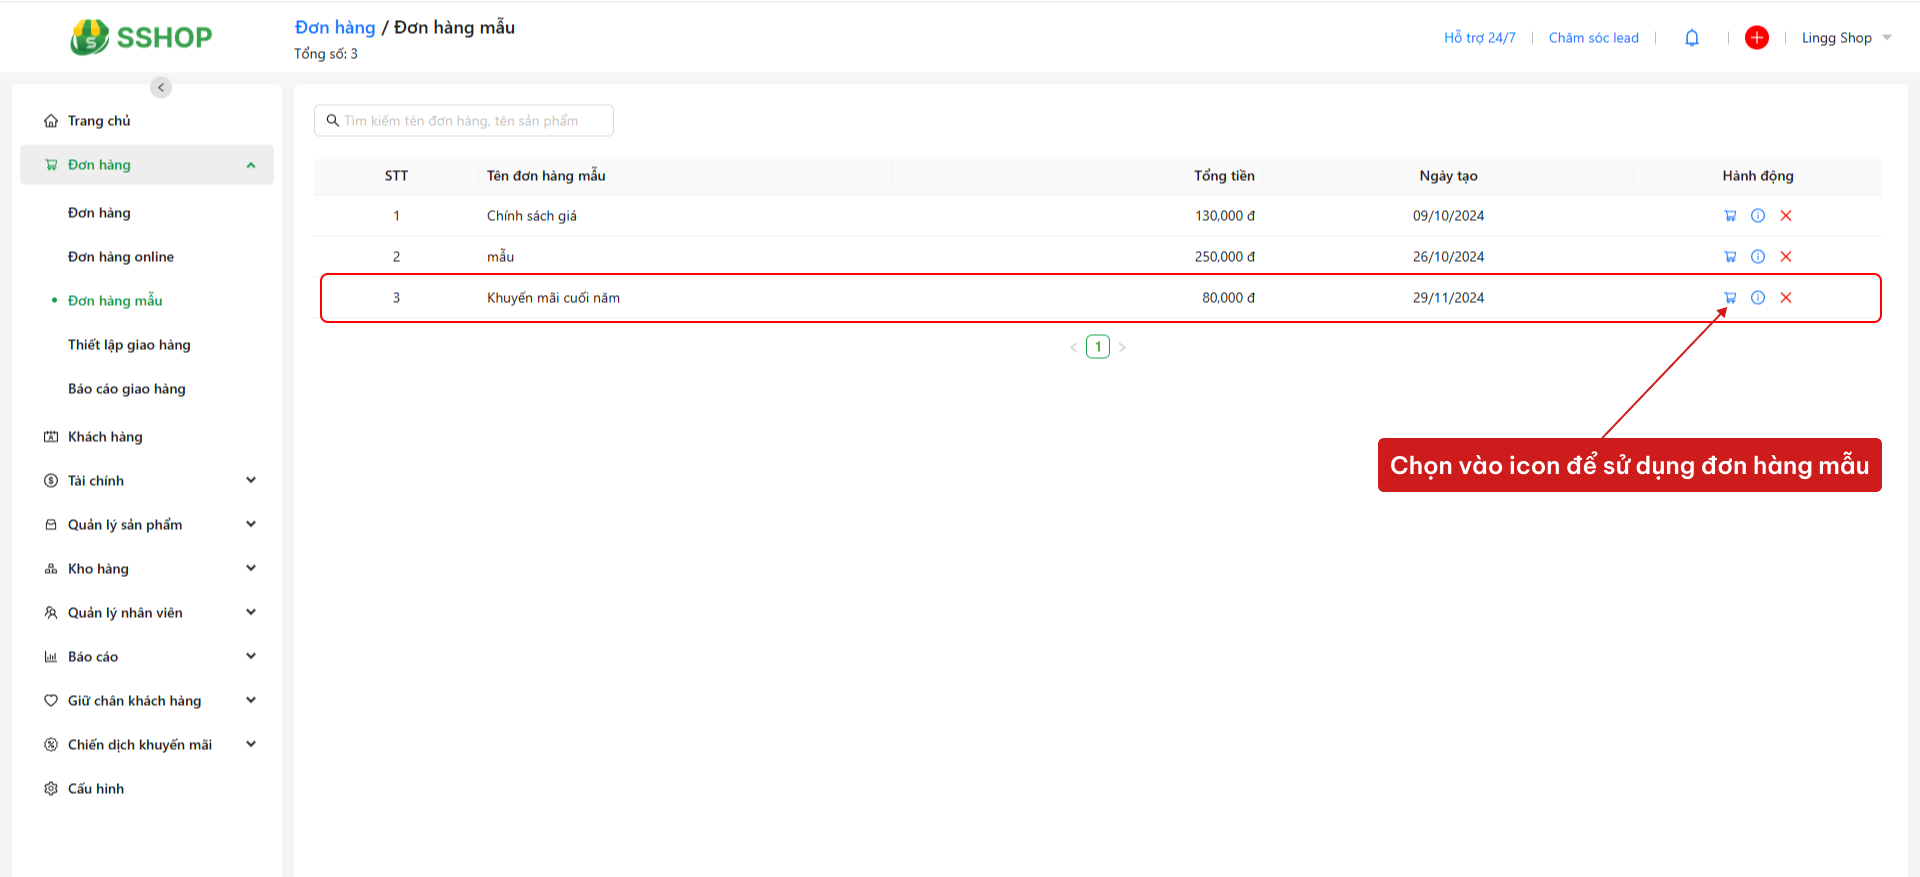Click the Báo cáo chart icon

pos(51,657)
